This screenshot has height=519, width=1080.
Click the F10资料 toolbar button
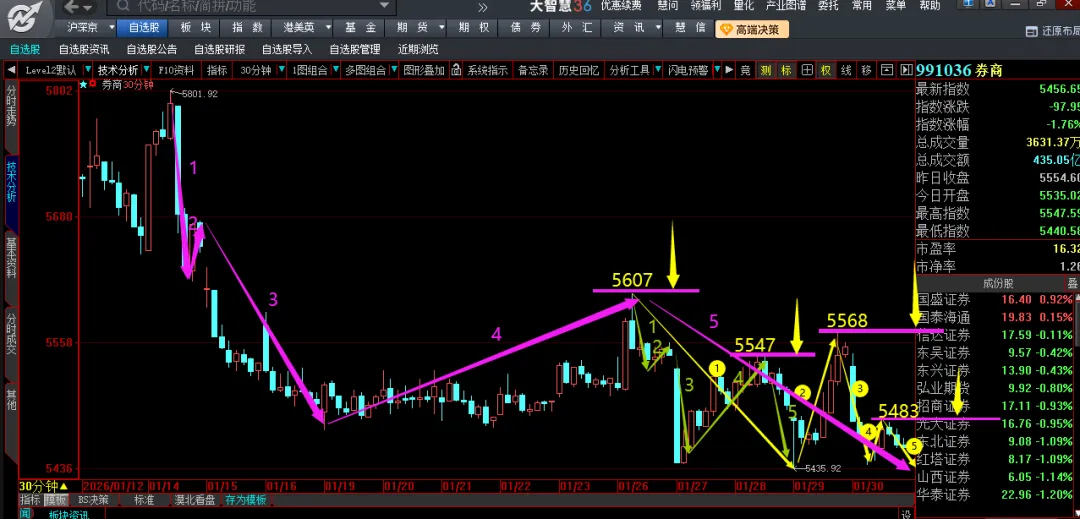coord(176,70)
